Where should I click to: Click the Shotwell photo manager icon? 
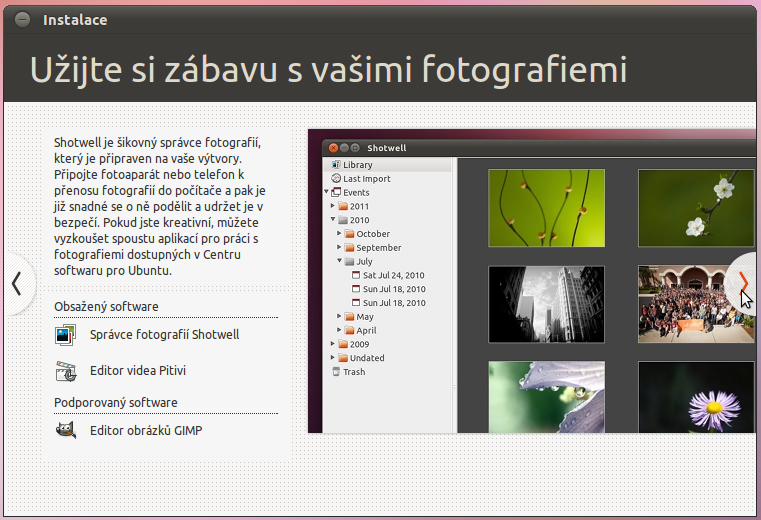(66, 335)
